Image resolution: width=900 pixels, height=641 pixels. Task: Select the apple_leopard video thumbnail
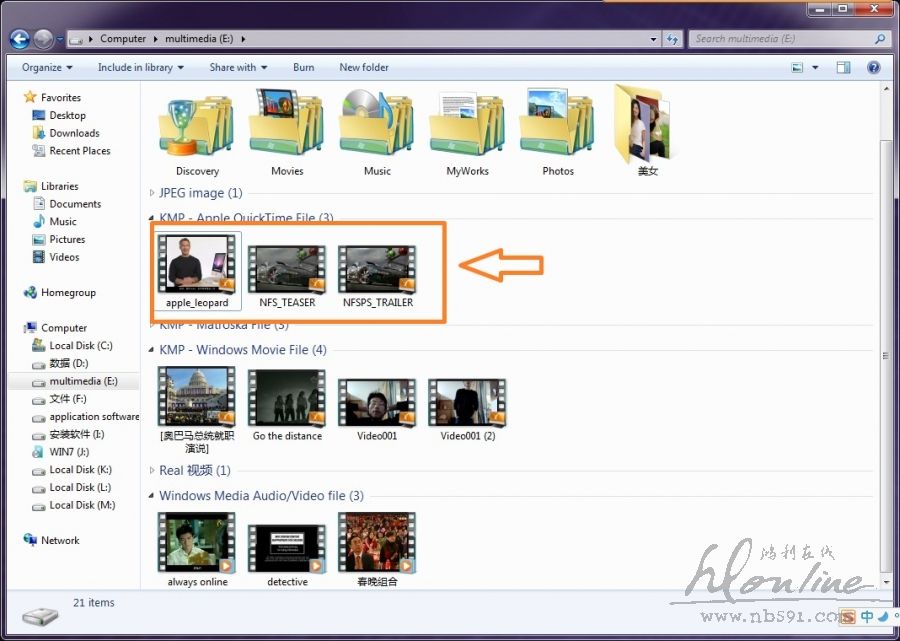coord(197,264)
